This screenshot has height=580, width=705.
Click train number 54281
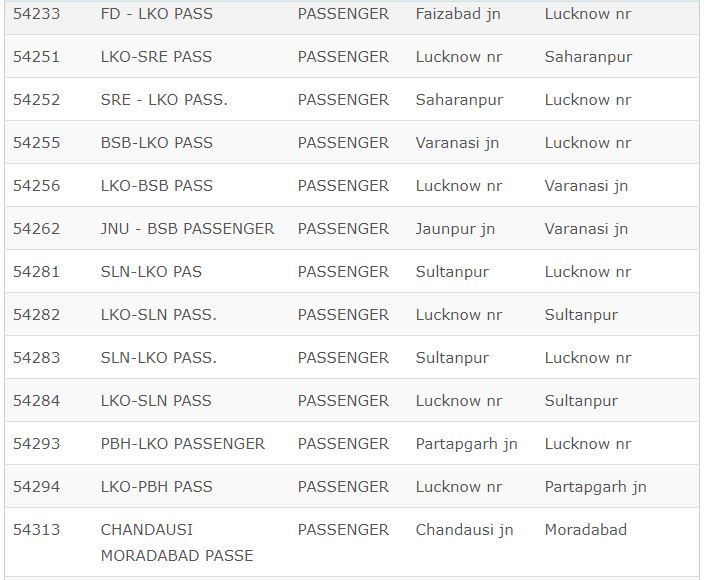click(36, 272)
